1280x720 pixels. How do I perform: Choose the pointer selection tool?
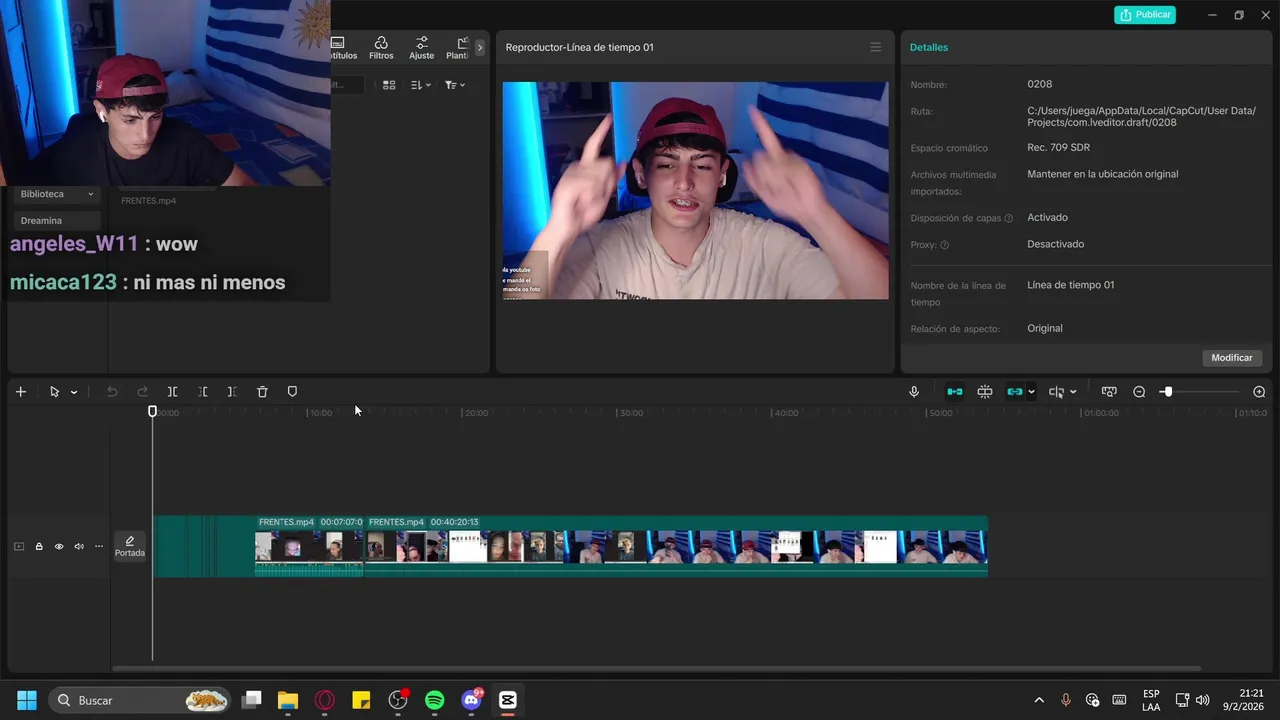[x=55, y=392]
